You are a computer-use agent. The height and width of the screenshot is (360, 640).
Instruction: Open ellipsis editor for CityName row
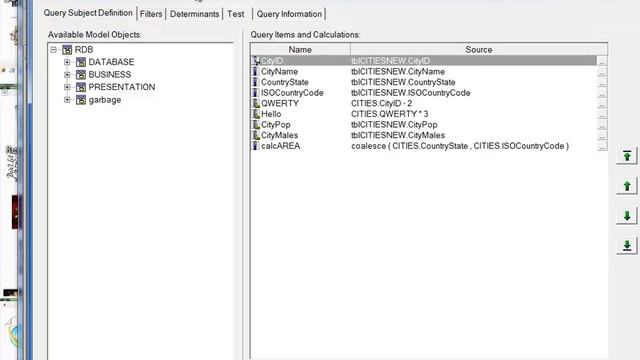click(x=602, y=71)
